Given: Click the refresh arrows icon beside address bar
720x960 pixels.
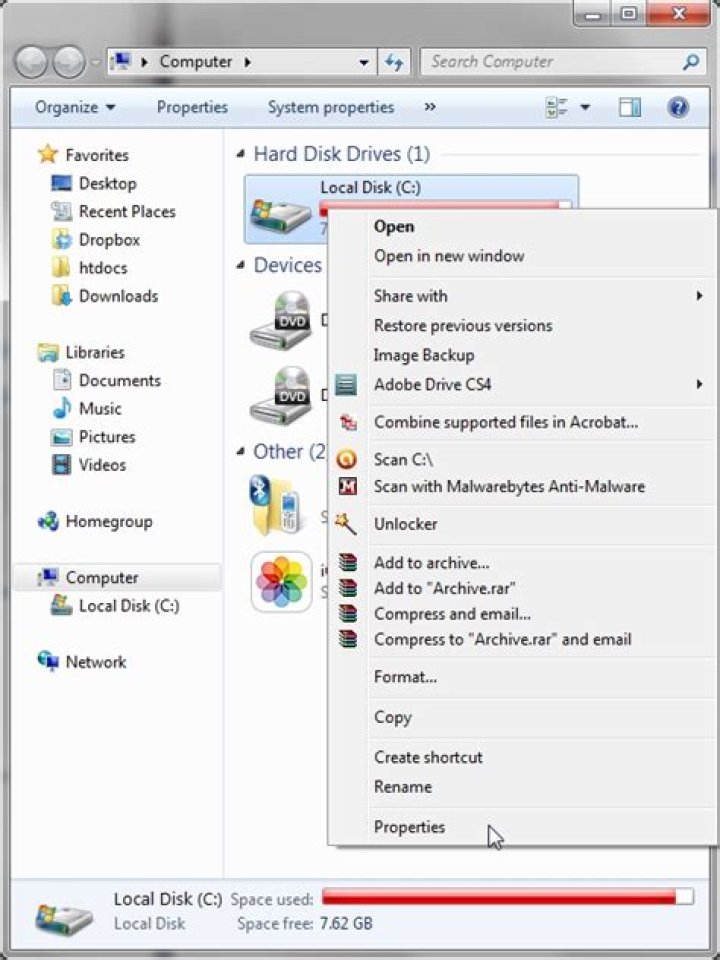Looking at the screenshot, I should (394, 62).
